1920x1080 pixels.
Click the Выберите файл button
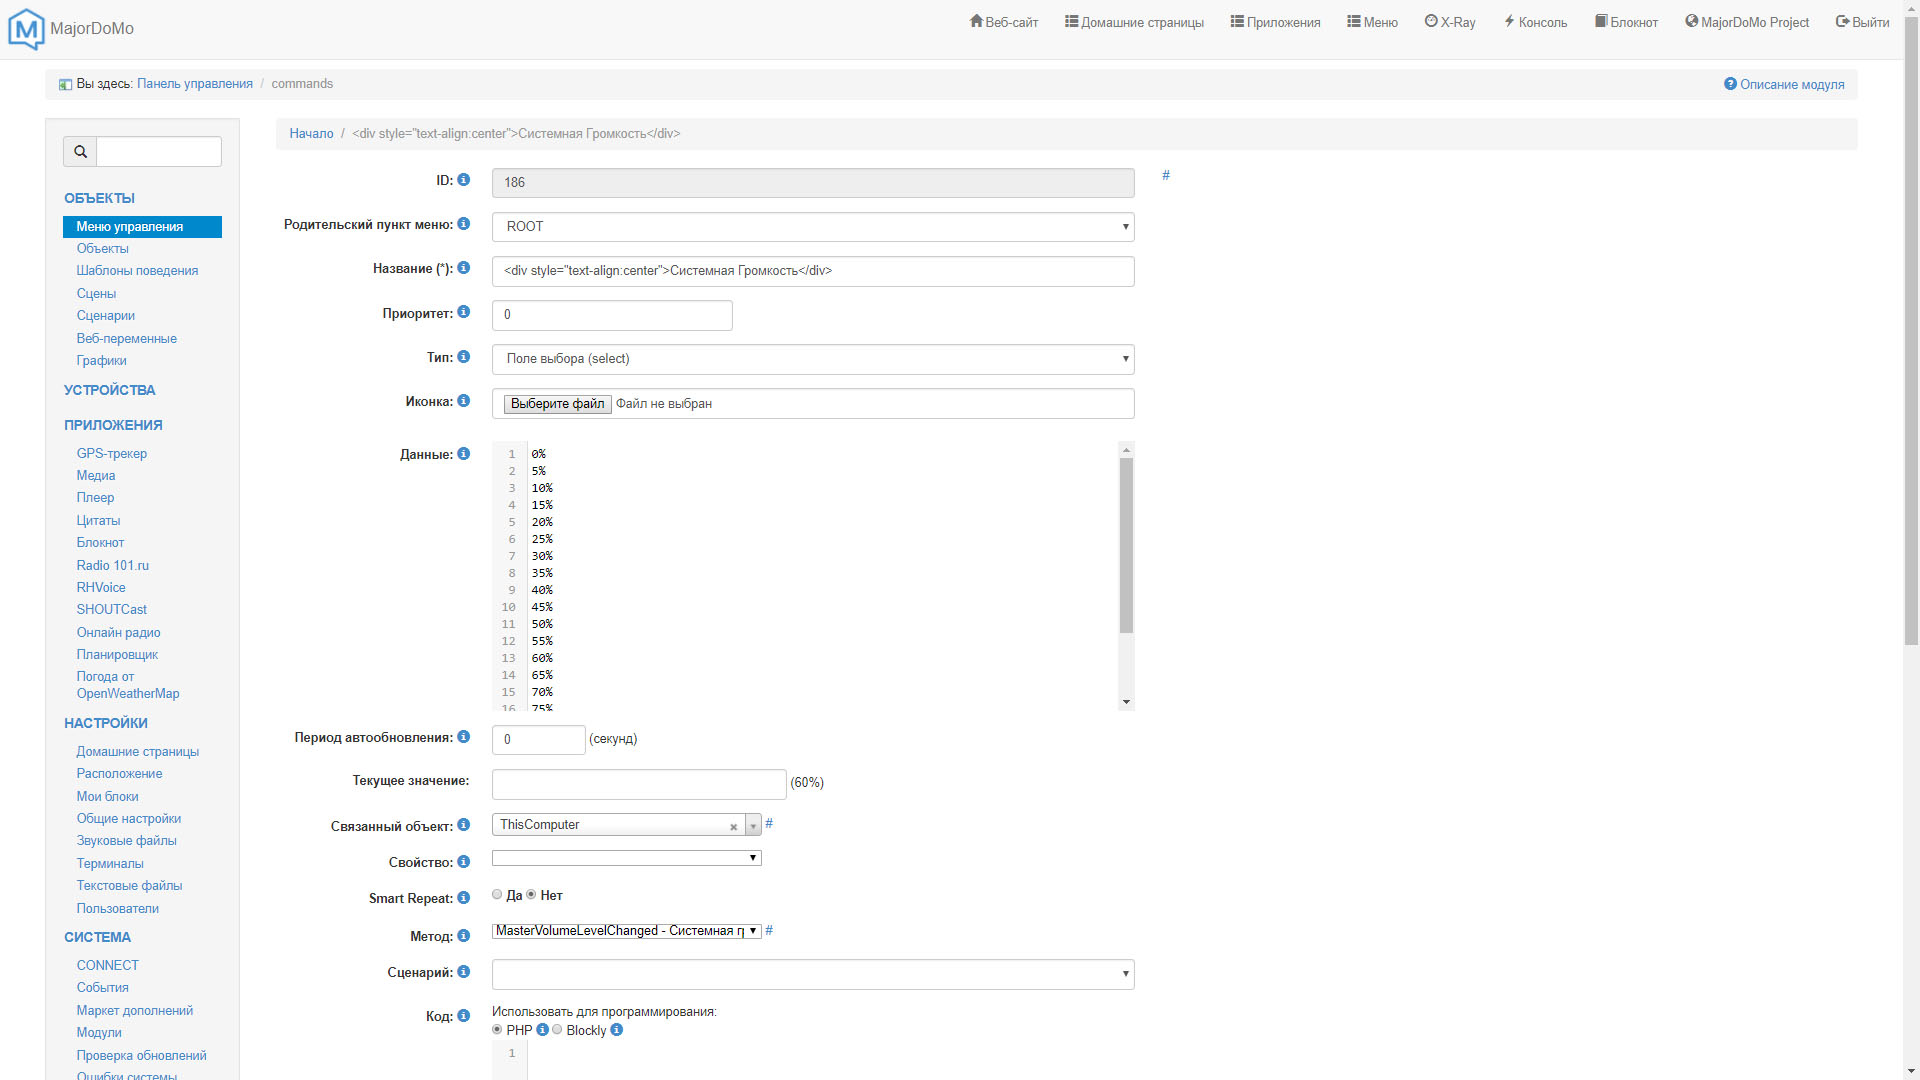pos(557,404)
